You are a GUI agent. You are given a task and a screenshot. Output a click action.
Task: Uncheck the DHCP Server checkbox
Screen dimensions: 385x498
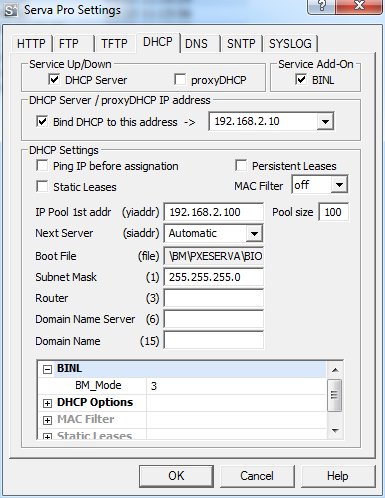coord(54,80)
